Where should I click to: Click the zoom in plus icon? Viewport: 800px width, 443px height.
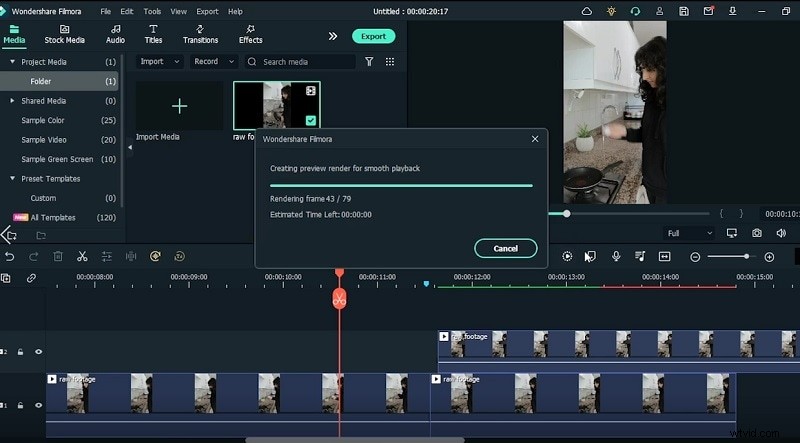pos(769,257)
